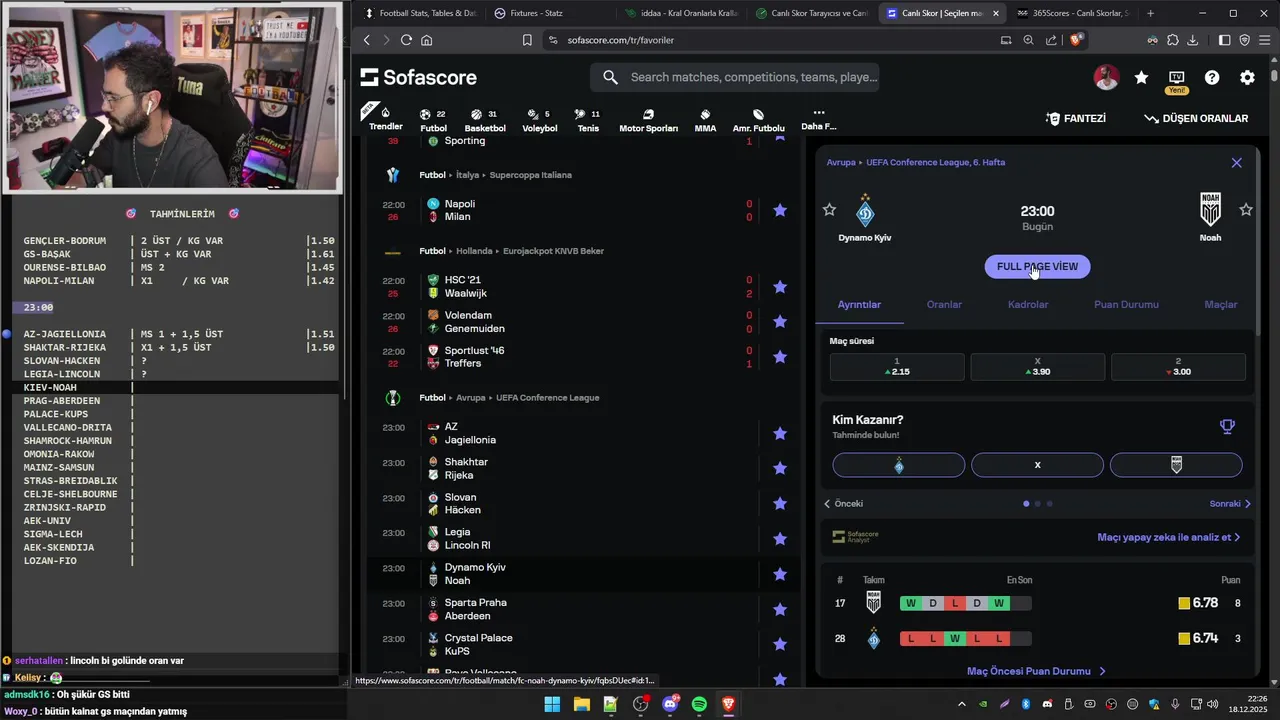
Task: Toggle favorite star for Legia–Lincoln RI
Action: click(780, 539)
